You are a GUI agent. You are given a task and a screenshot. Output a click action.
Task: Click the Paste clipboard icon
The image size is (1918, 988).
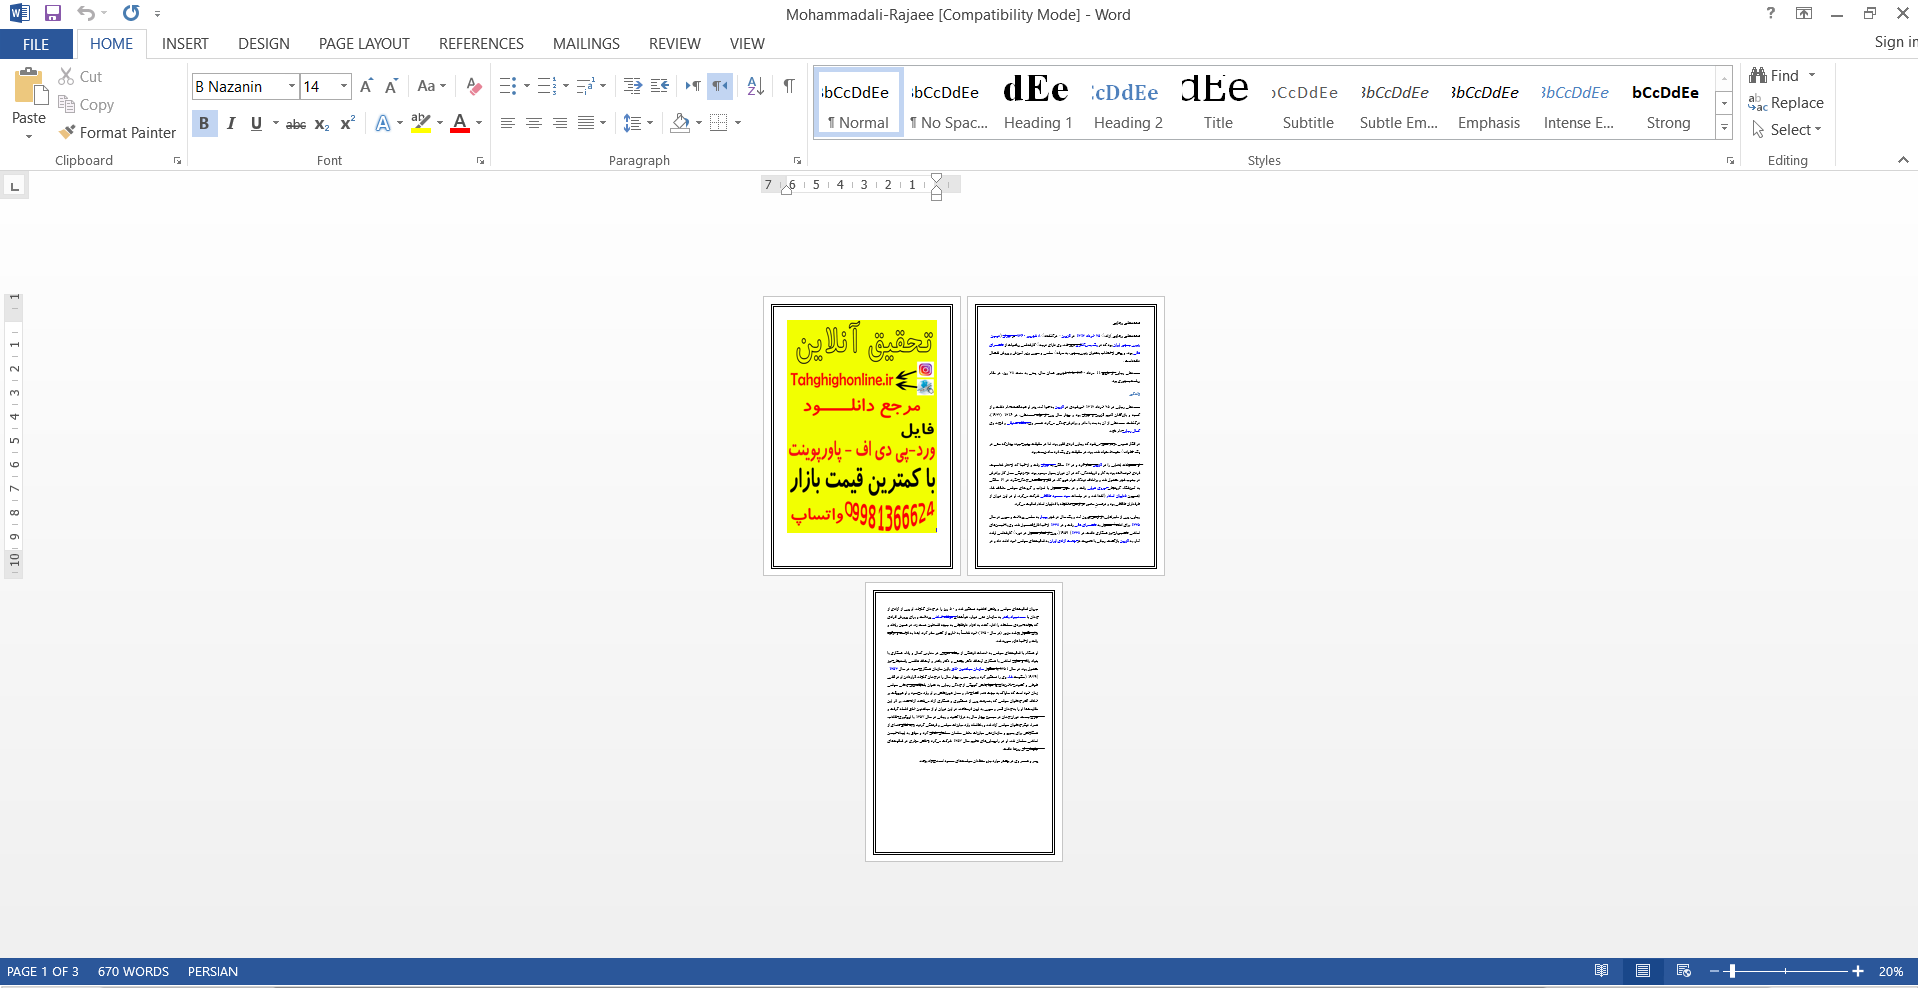pyautogui.click(x=29, y=87)
